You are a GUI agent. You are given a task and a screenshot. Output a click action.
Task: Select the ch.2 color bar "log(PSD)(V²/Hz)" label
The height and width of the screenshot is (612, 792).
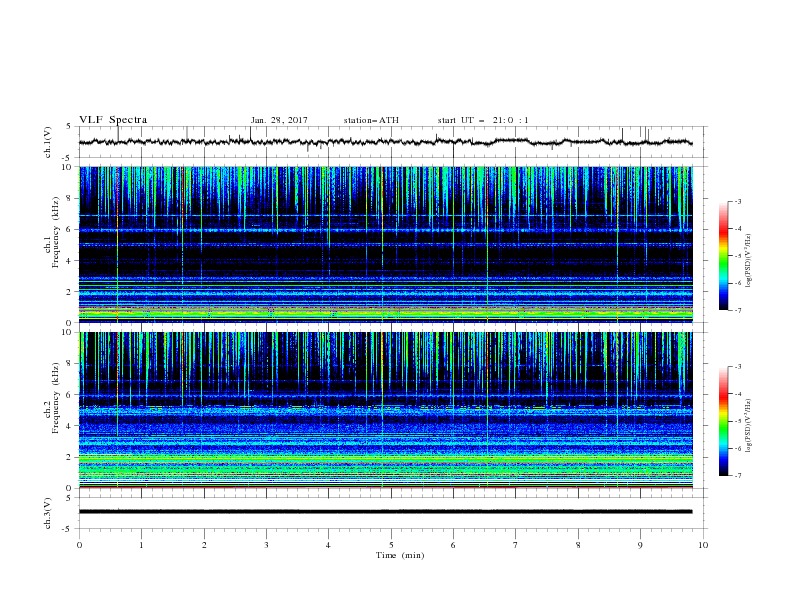point(748,426)
